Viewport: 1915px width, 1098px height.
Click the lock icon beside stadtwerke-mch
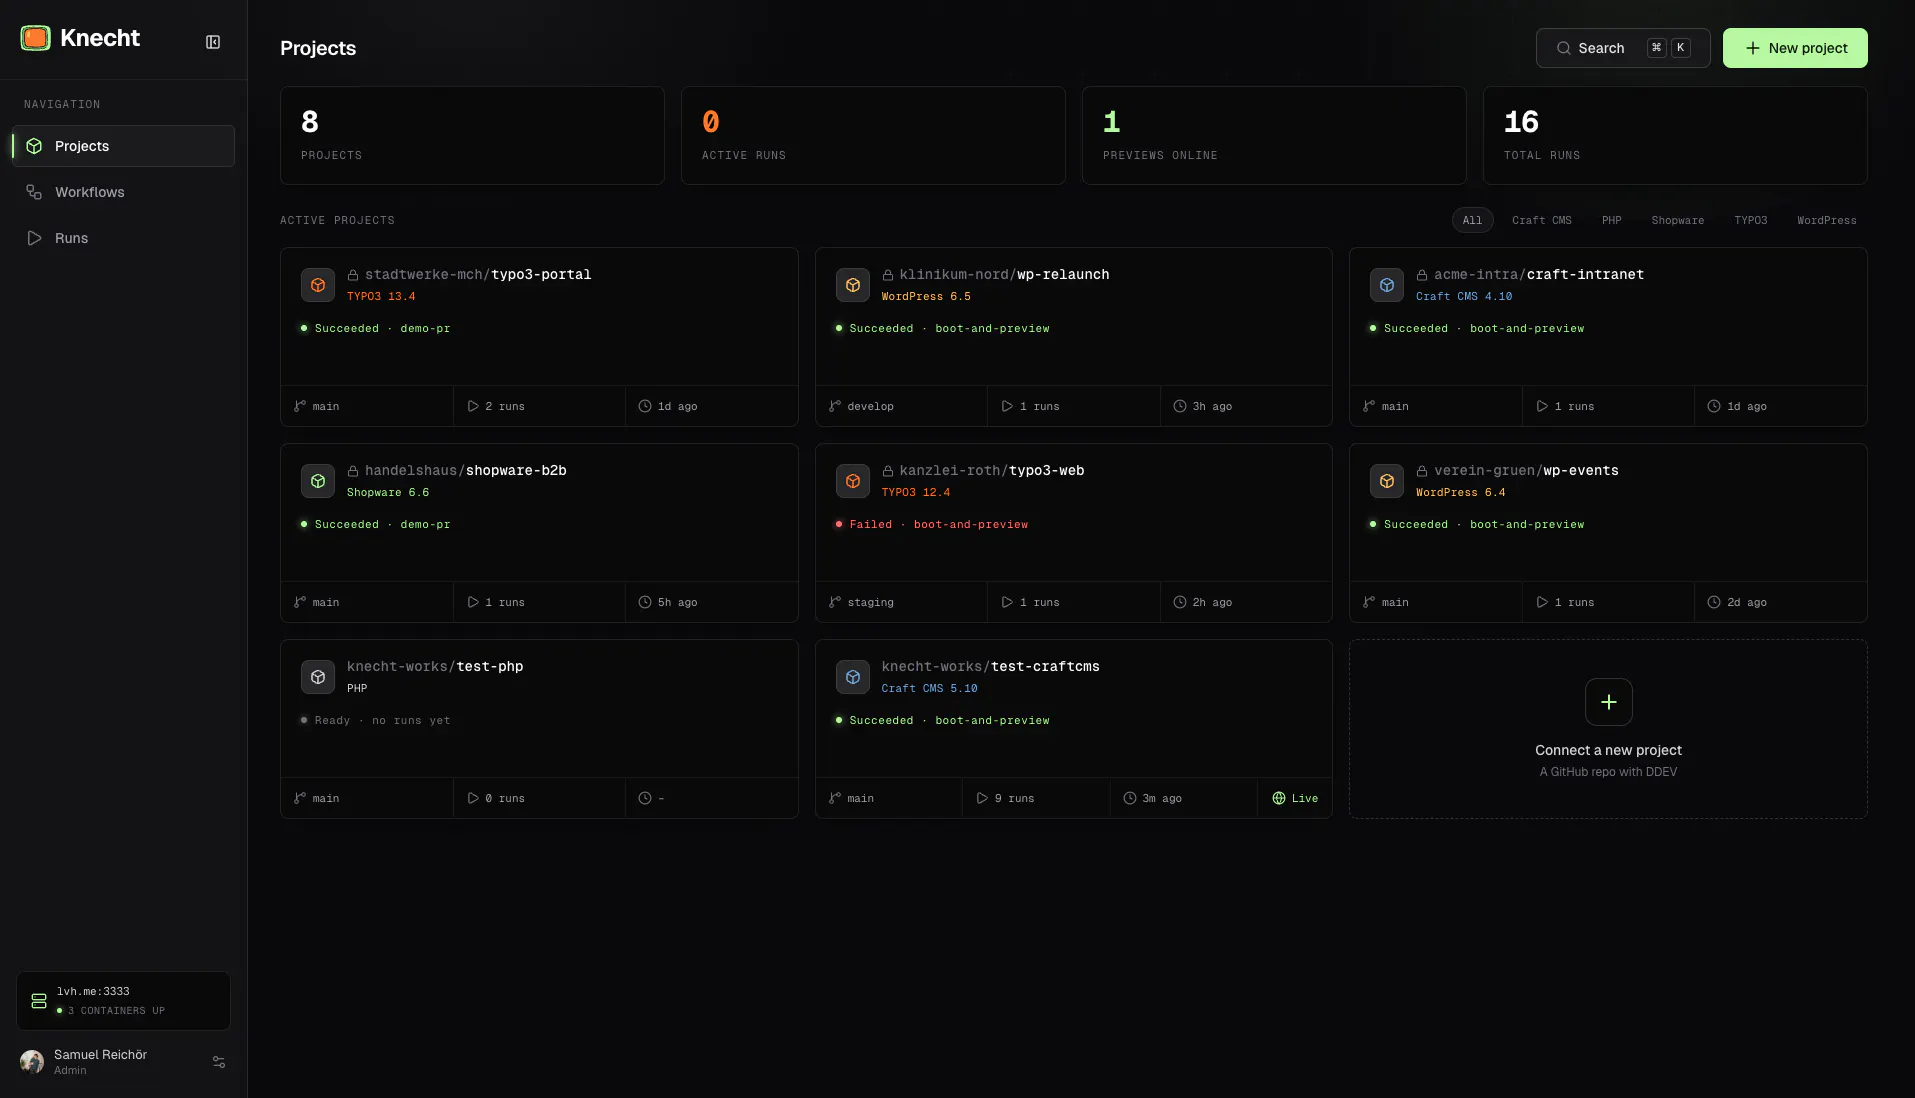353,274
